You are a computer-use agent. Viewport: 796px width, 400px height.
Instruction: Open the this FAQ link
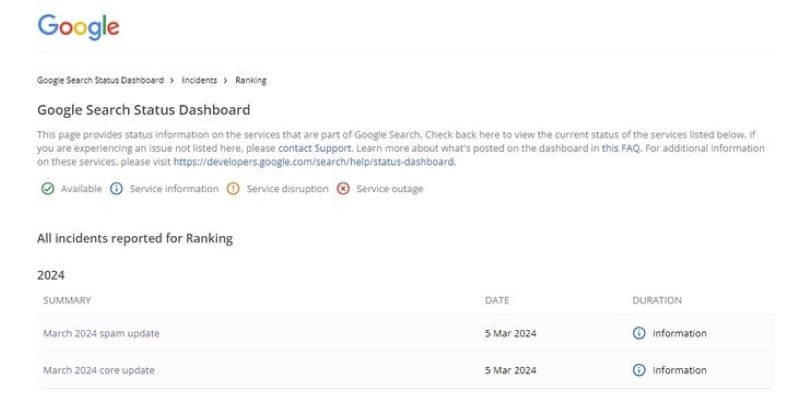620,148
